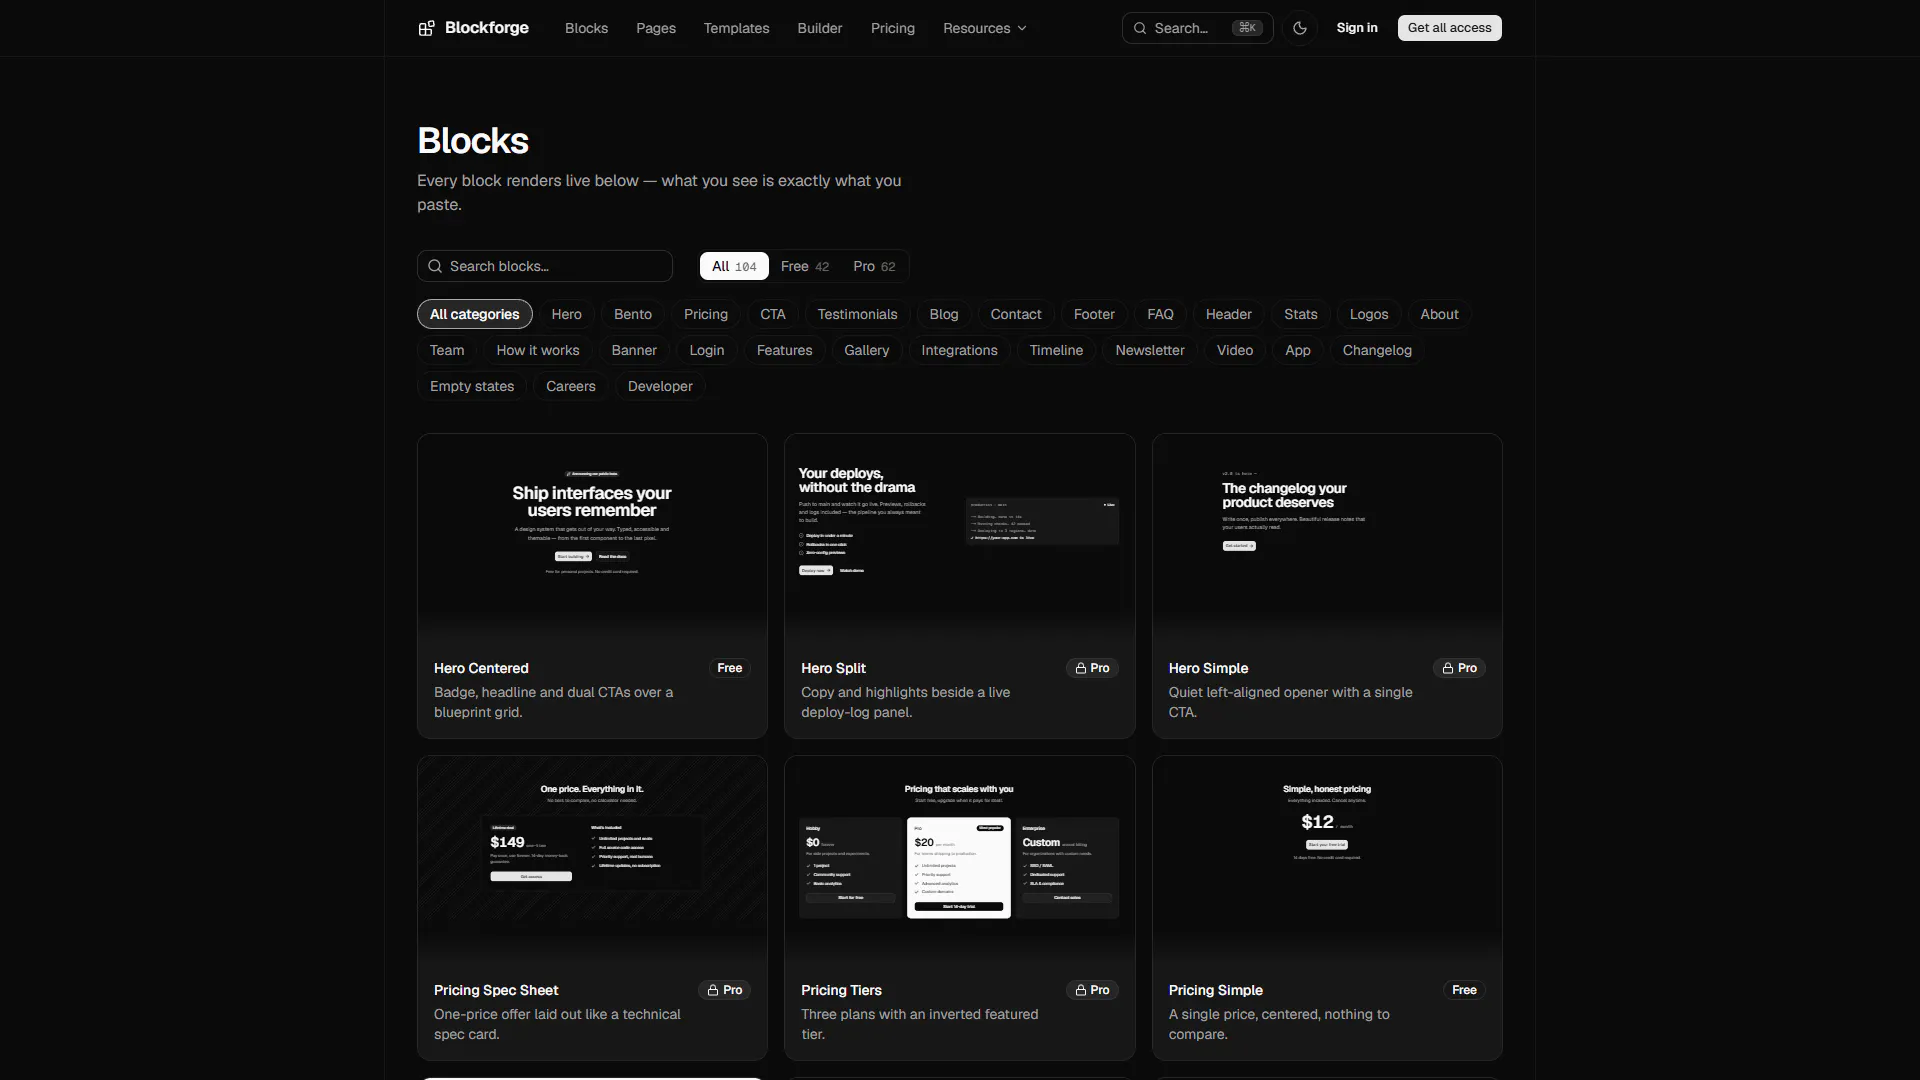This screenshot has height=1080, width=1920.
Task: Click the Sign in link
Action: [1357, 28]
